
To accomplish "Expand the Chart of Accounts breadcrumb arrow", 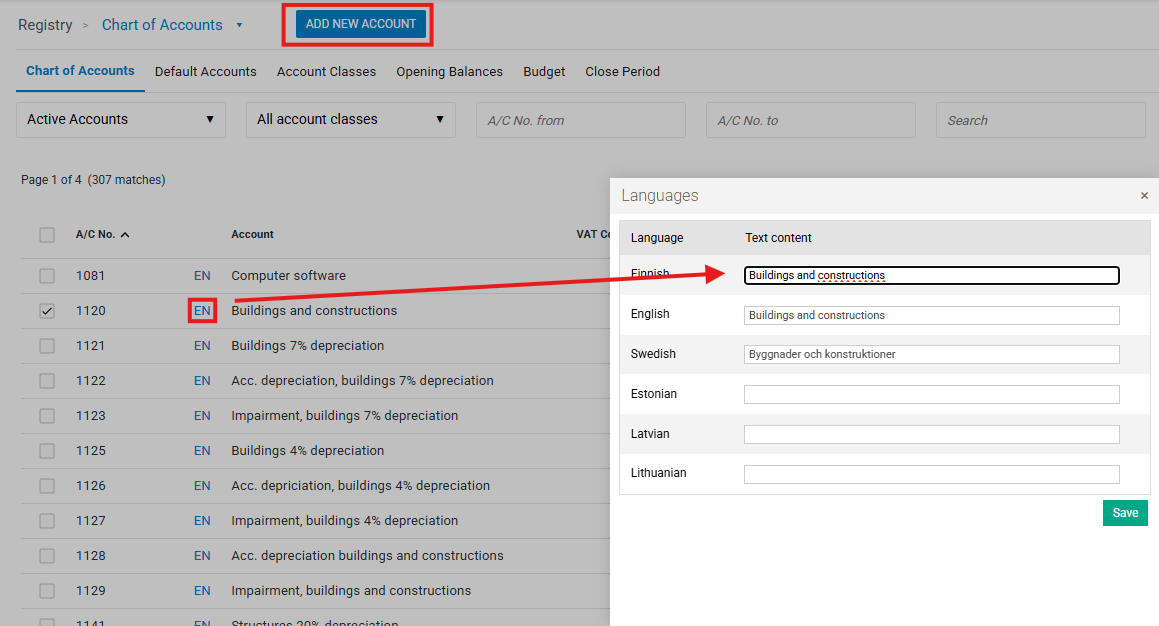I will 240,26.
